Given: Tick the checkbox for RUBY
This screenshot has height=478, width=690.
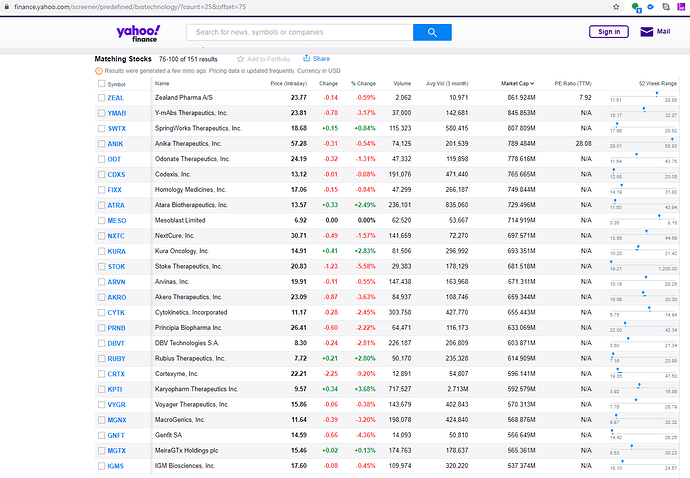Looking at the screenshot, I should (102, 359).
